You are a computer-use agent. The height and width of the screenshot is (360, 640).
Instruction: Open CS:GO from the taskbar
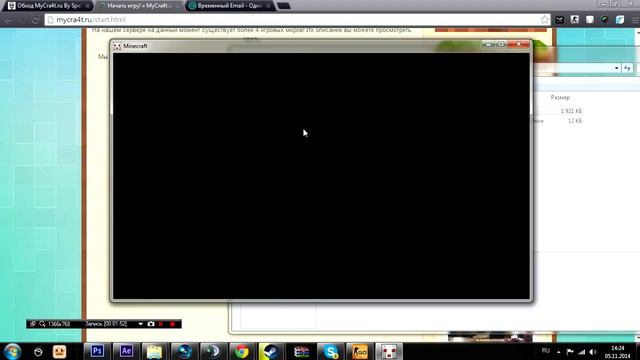pyautogui.click(x=360, y=351)
